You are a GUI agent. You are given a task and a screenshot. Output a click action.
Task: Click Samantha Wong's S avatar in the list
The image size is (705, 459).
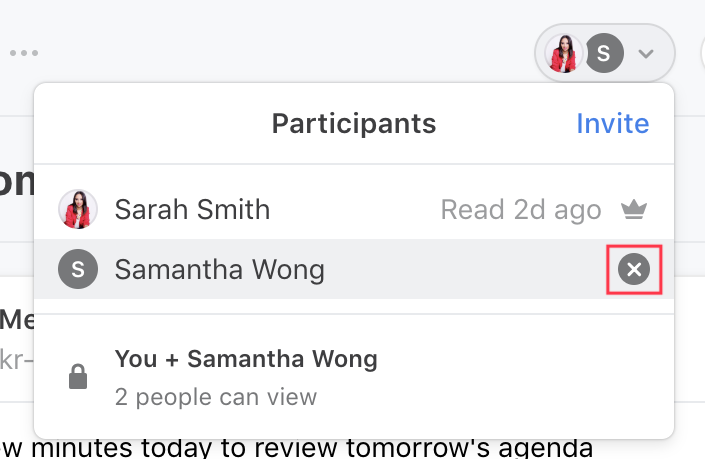(x=78, y=269)
